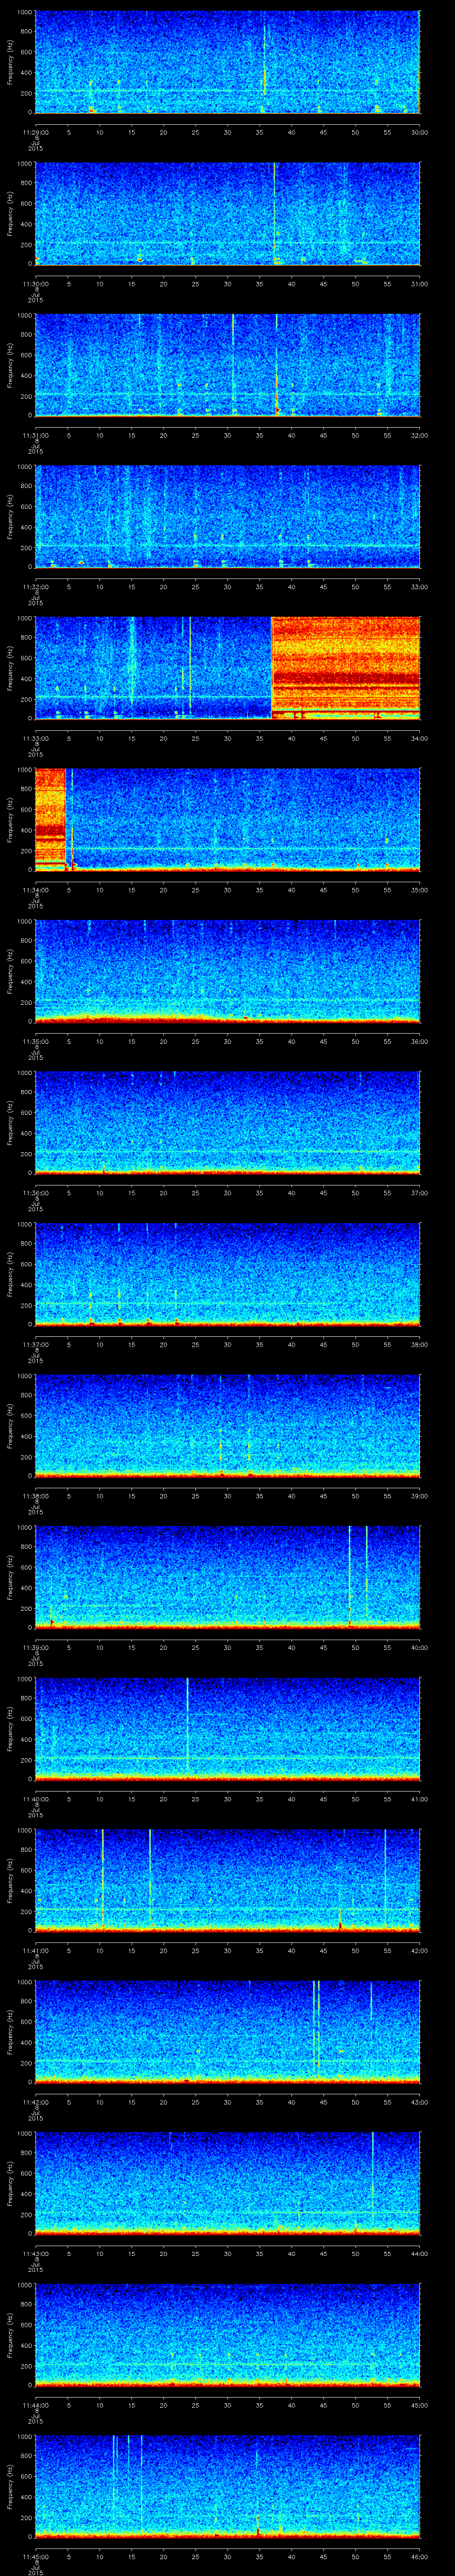Select the spectrogram panel starting at 11:29:00
The height and width of the screenshot is (2576, 455).
coord(227,62)
